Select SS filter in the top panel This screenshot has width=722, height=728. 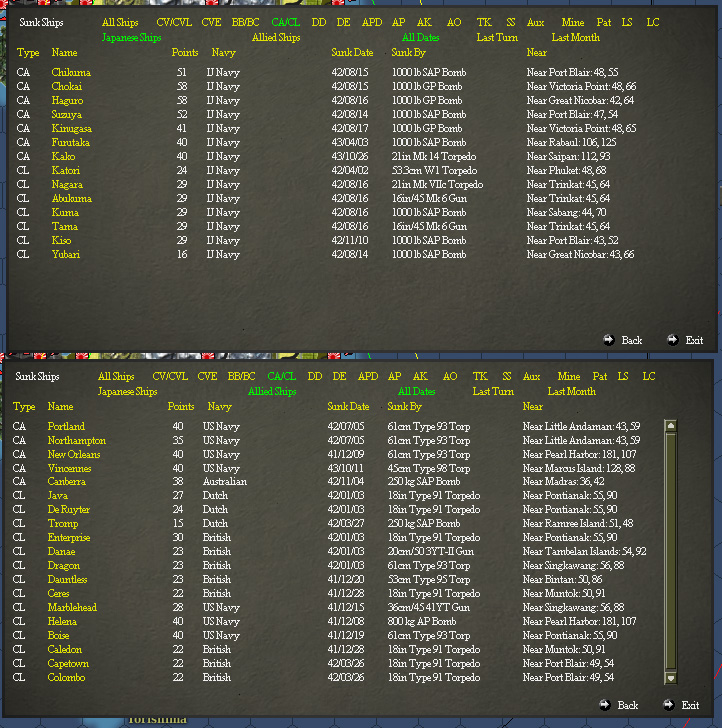coord(510,22)
